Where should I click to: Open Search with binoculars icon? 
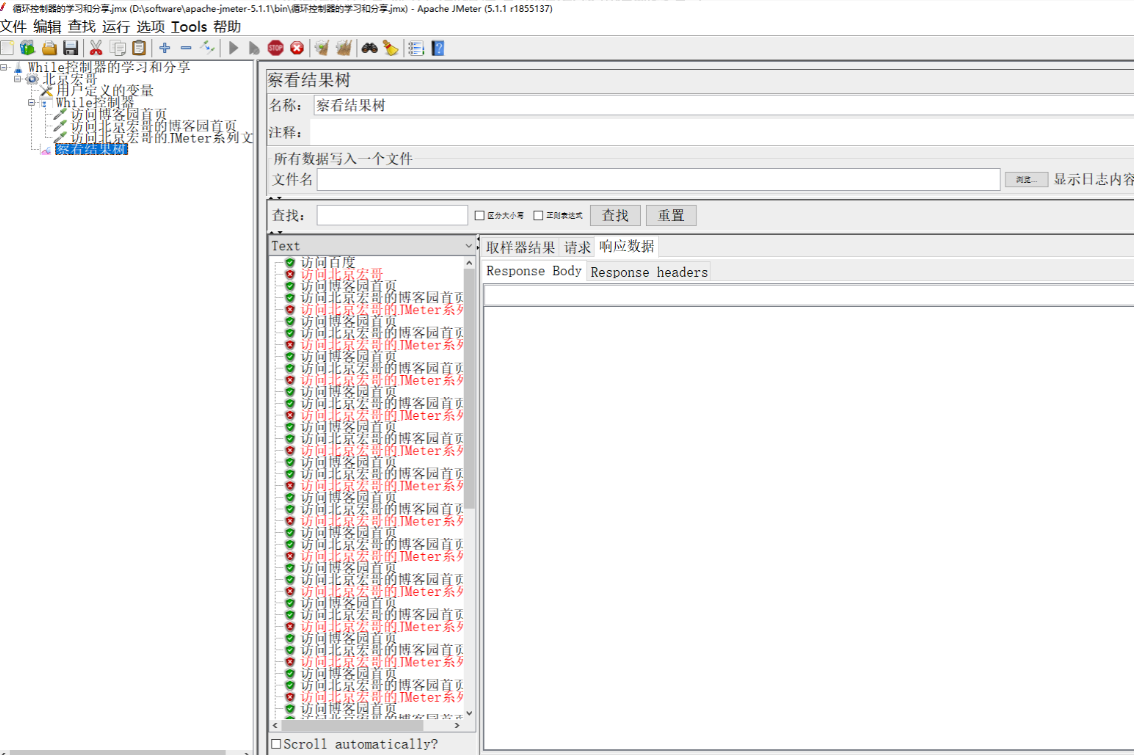tap(370, 48)
